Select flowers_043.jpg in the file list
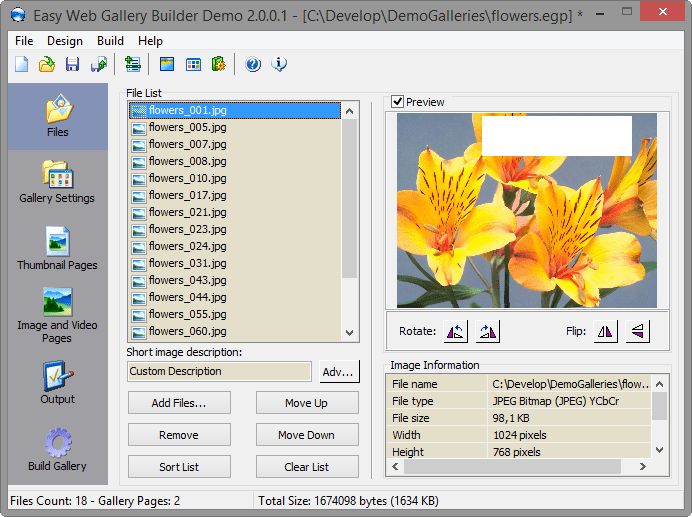Screen dimensions: 692x517 235,281
